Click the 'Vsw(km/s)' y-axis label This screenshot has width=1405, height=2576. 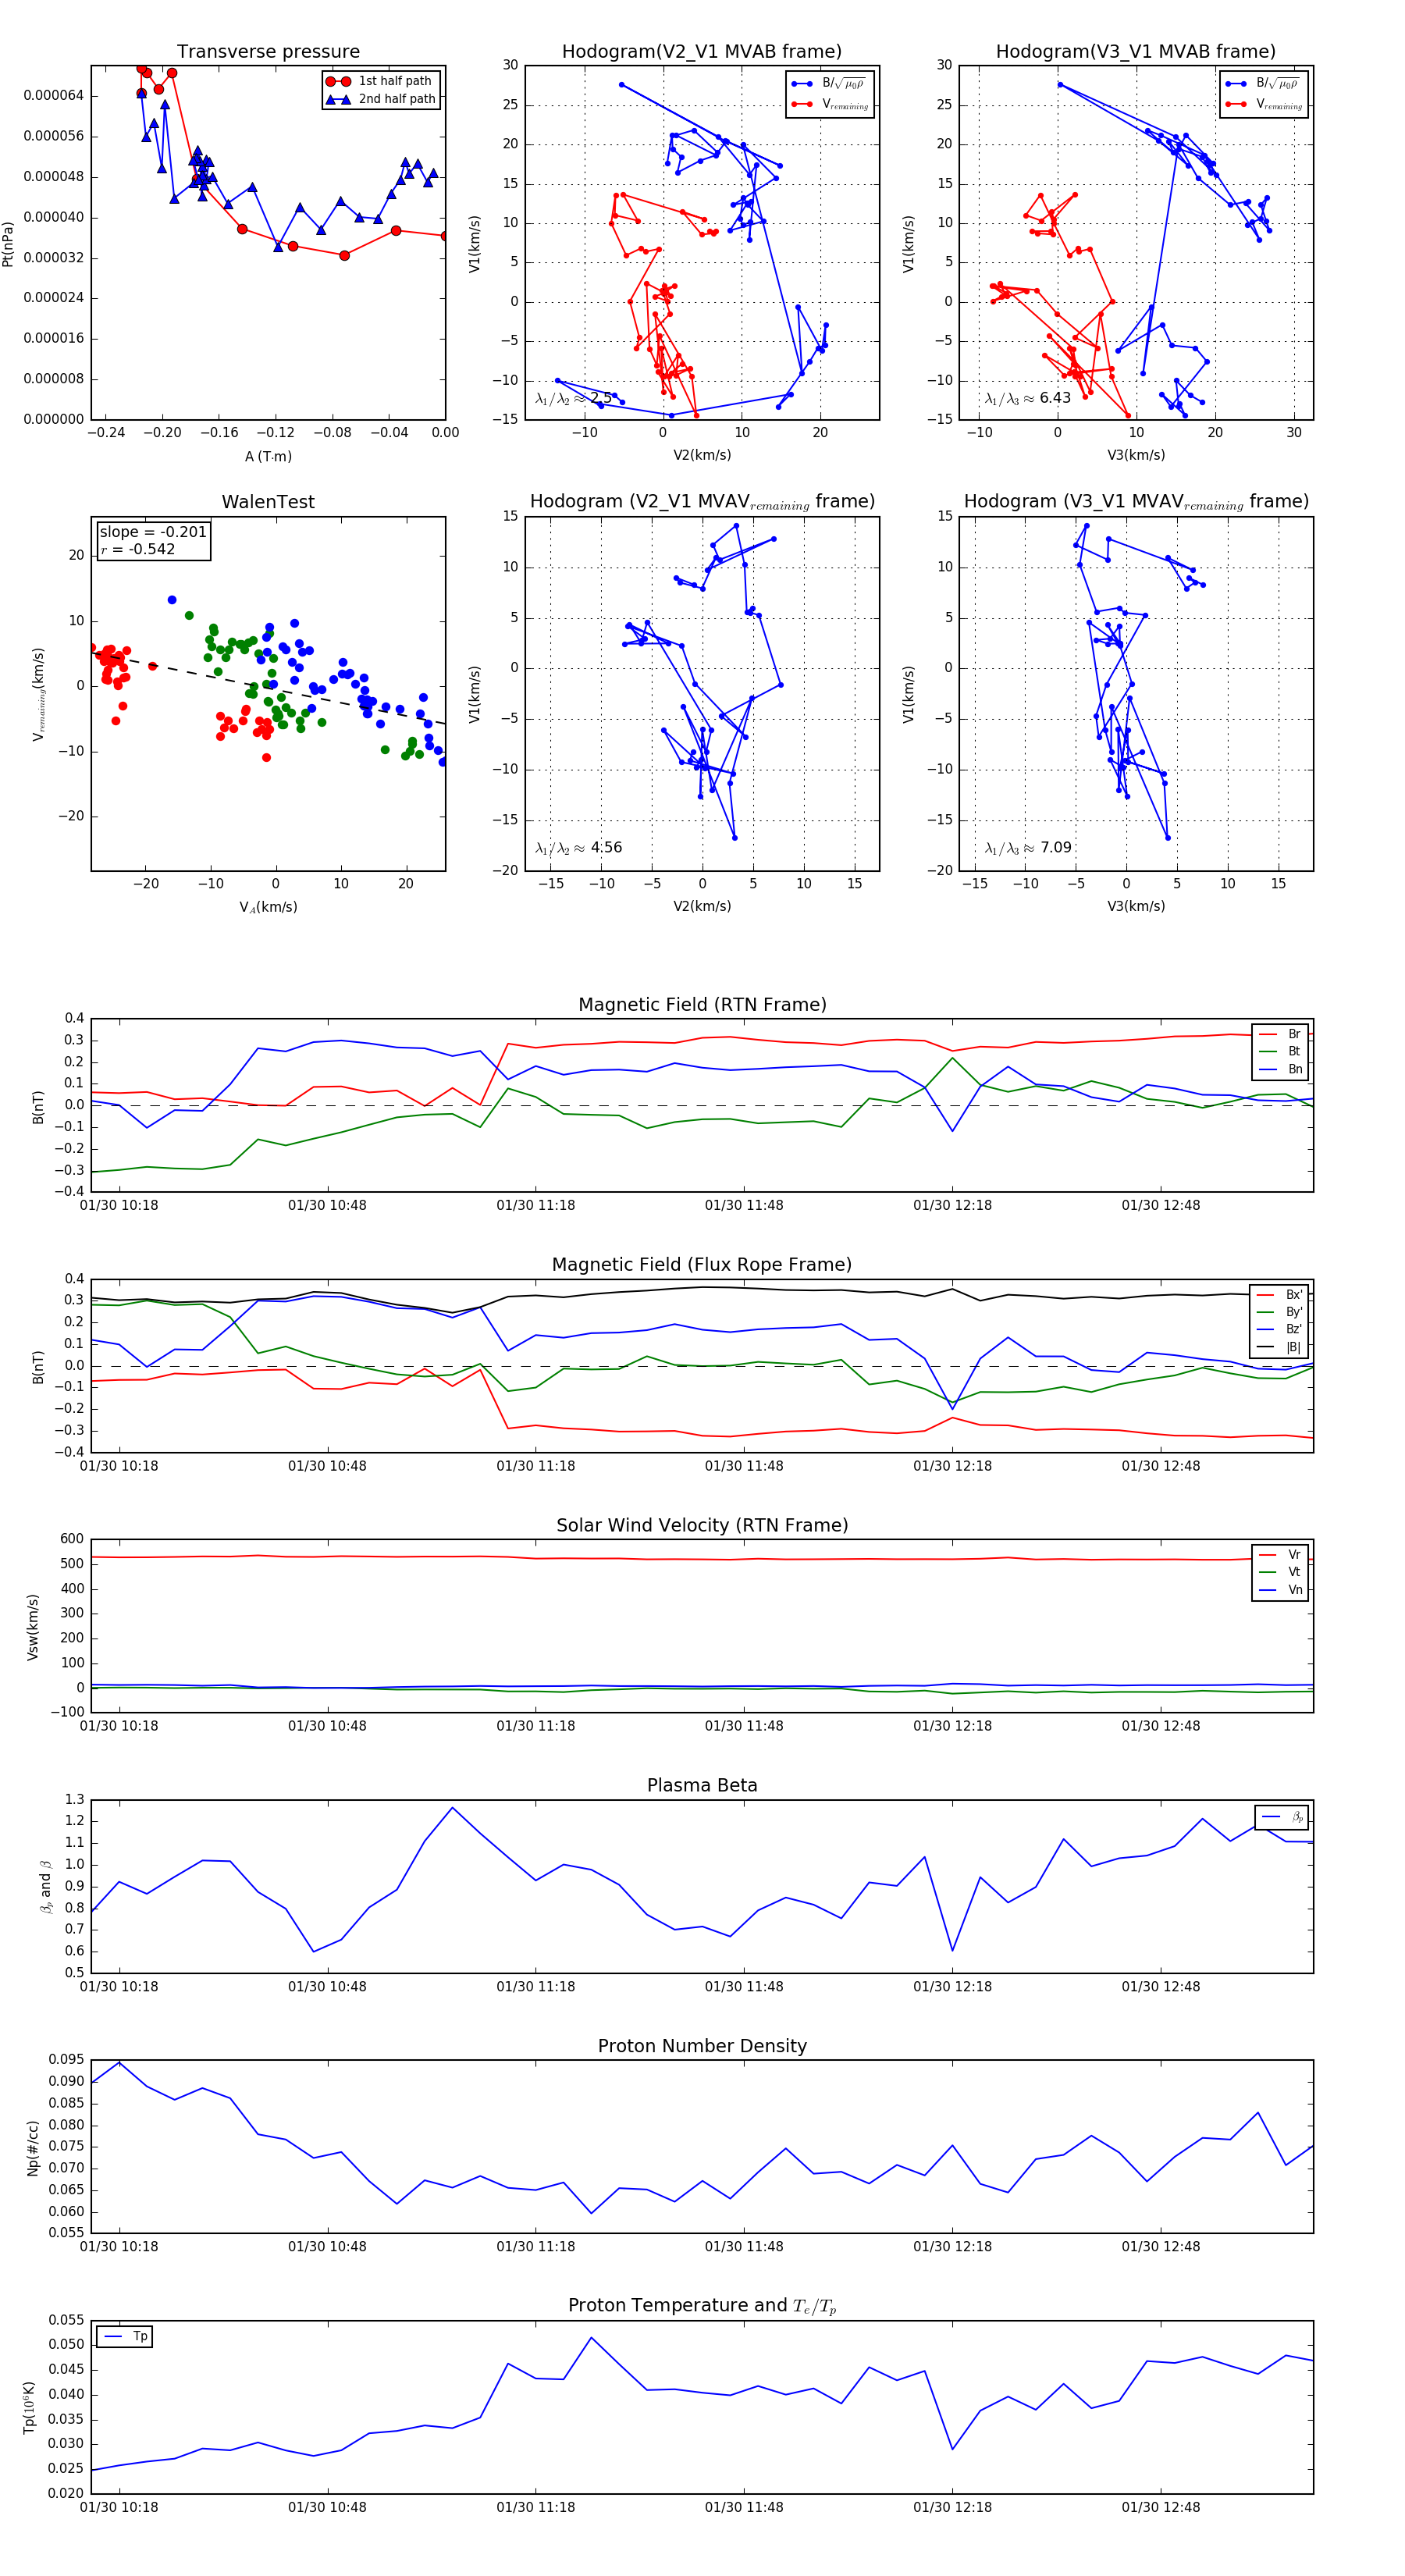point(33,1627)
